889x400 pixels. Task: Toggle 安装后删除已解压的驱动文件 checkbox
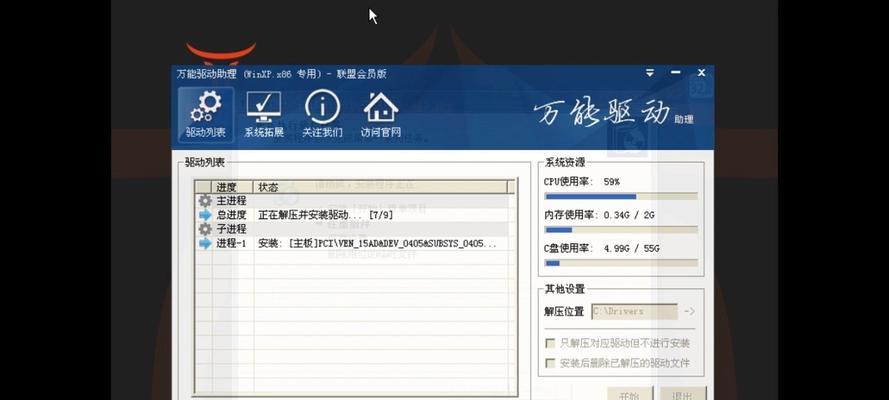click(549, 363)
